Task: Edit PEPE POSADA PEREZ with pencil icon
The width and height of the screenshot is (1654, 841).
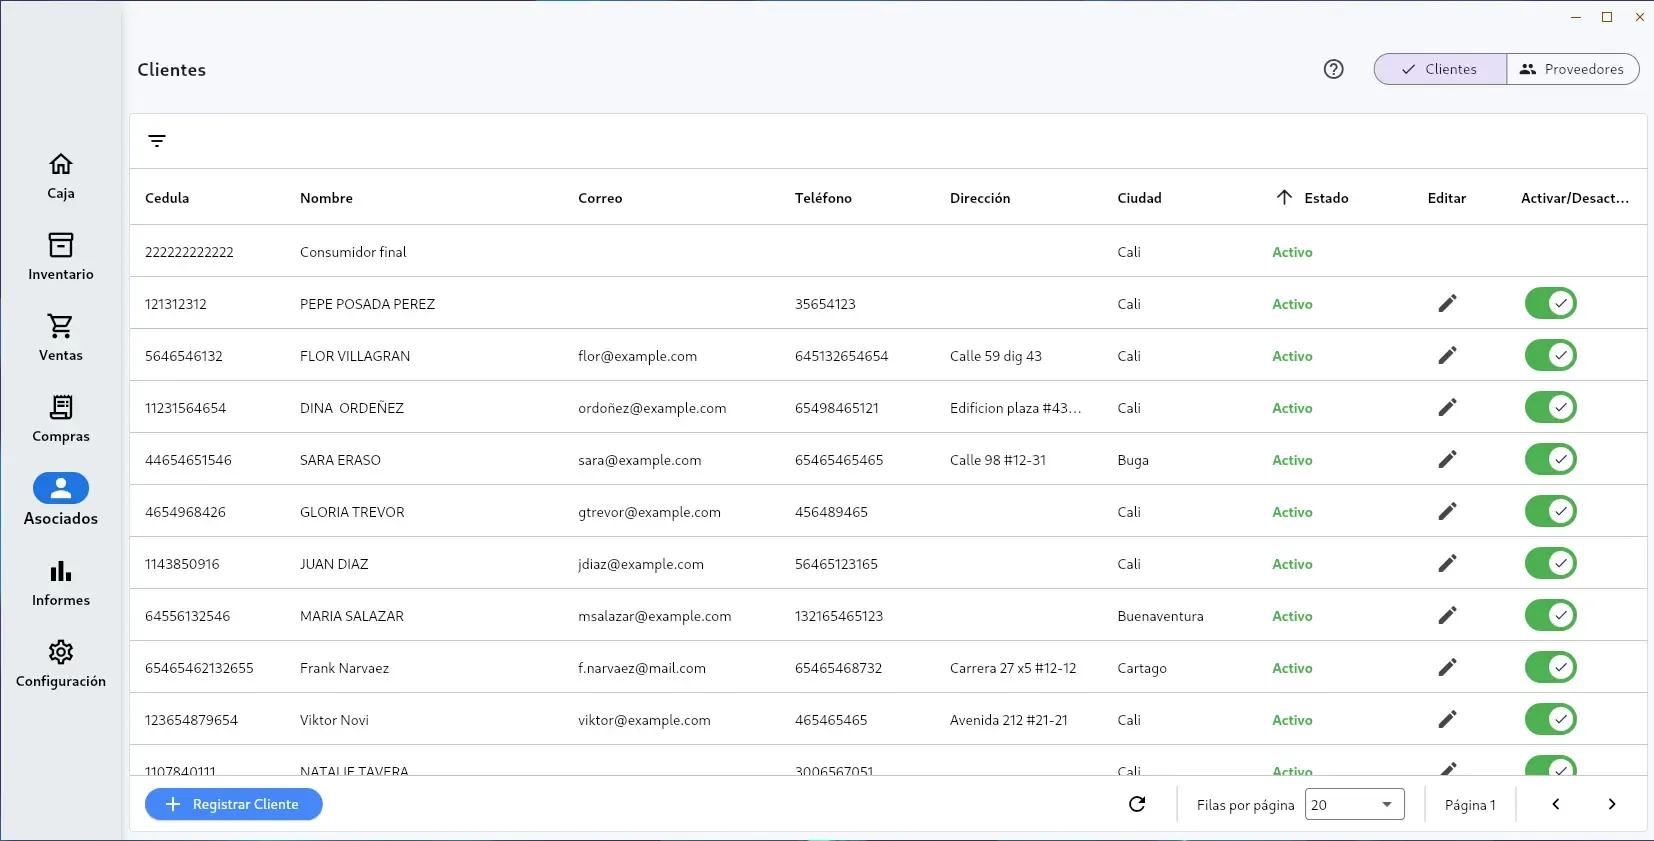Action: (x=1447, y=303)
